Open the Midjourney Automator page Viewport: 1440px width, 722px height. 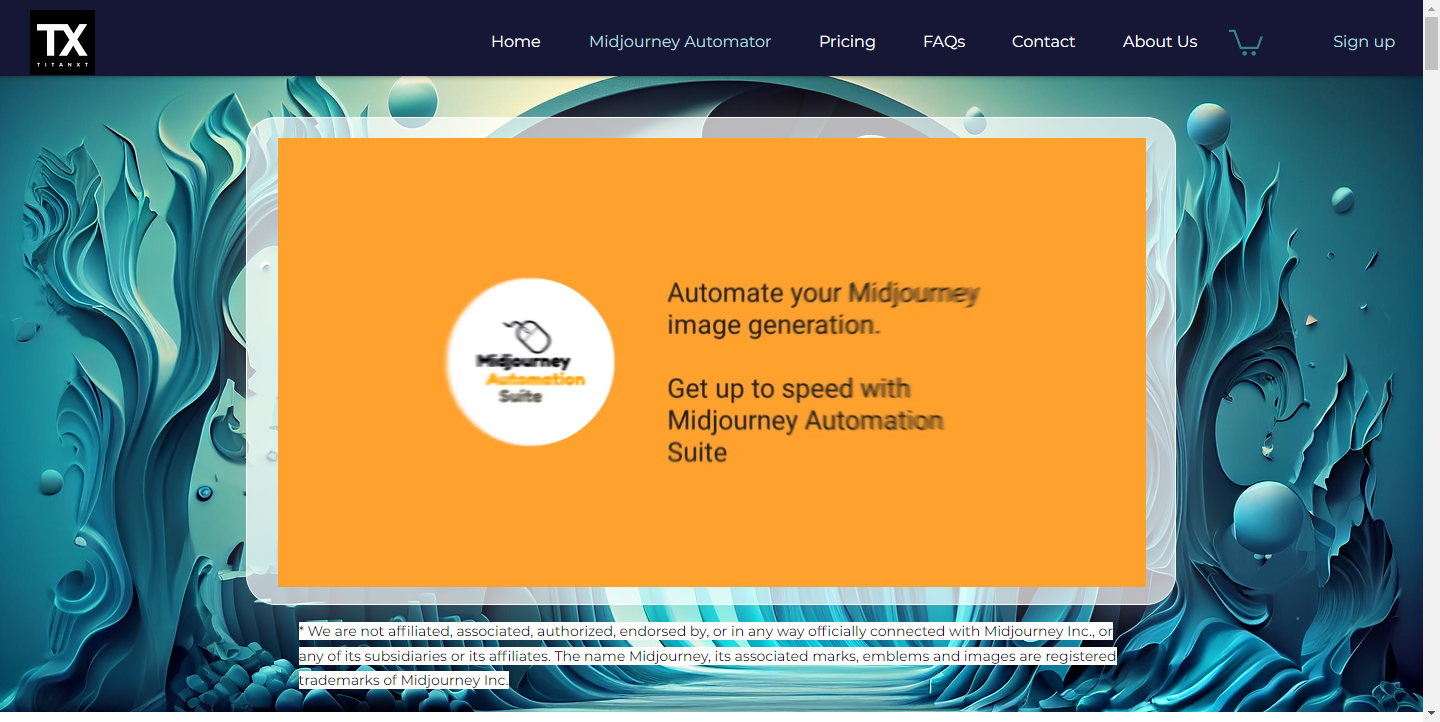click(680, 42)
